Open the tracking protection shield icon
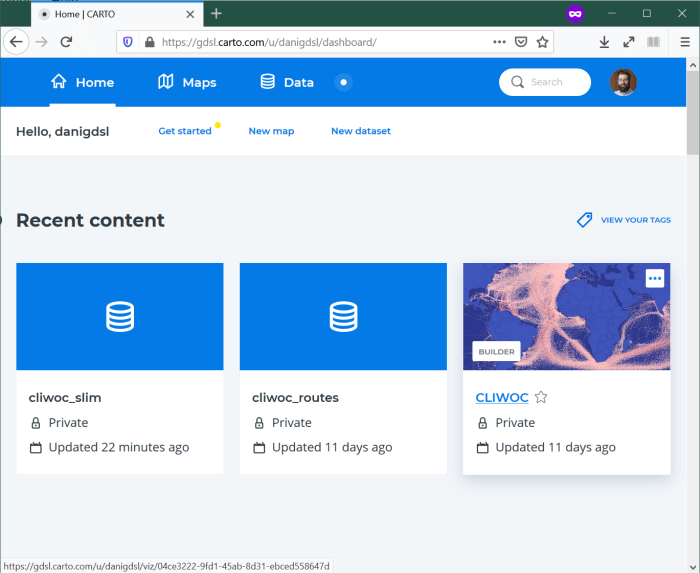Image resolution: width=700 pixels, height=573 pixels. (128, 42)
